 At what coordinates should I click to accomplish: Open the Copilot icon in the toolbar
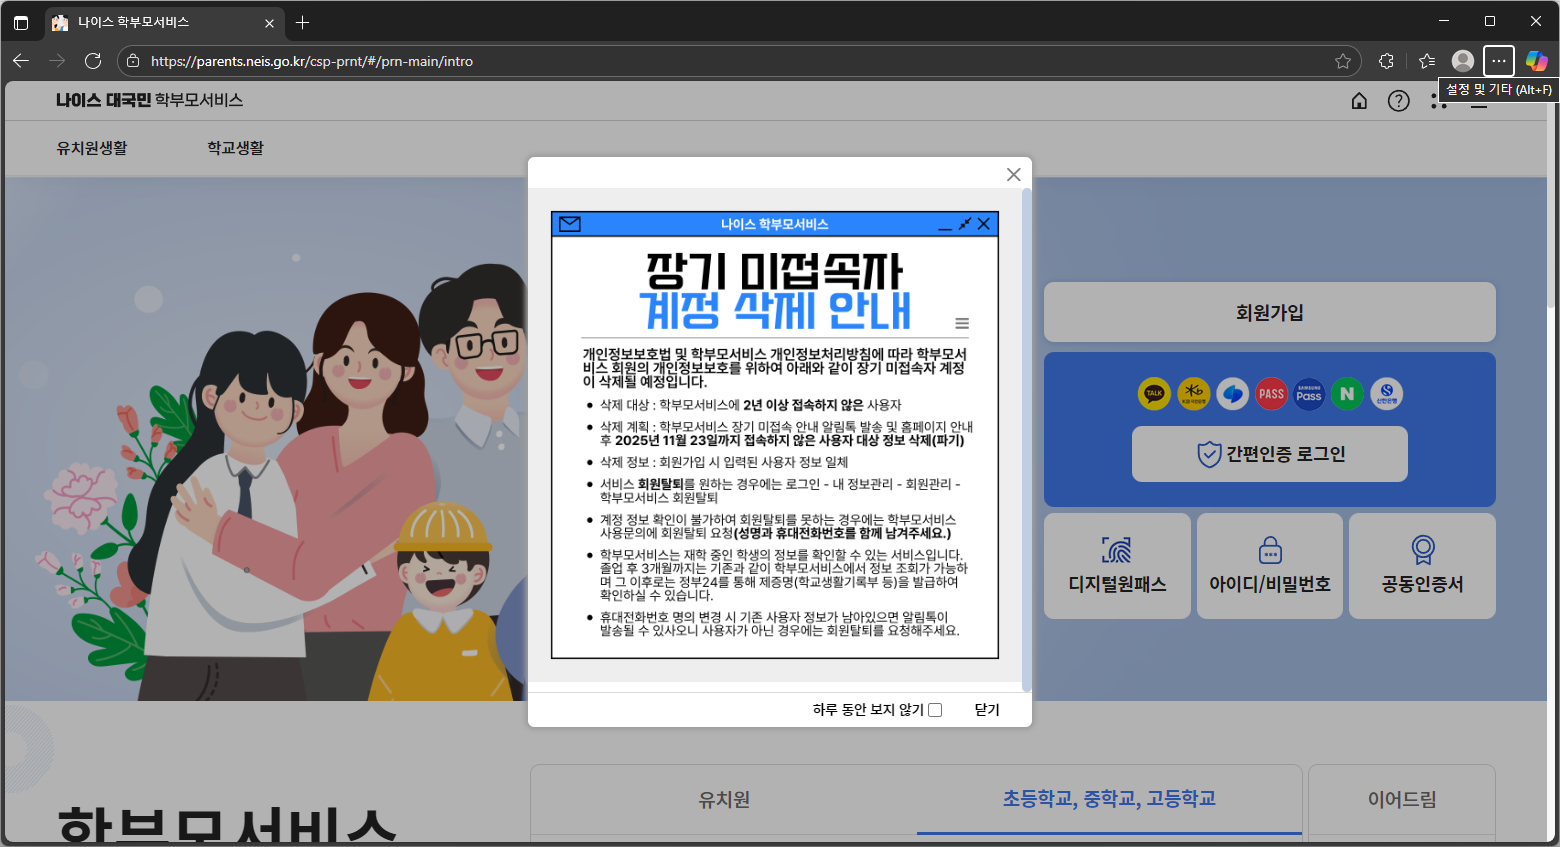tap(1537, 61)
